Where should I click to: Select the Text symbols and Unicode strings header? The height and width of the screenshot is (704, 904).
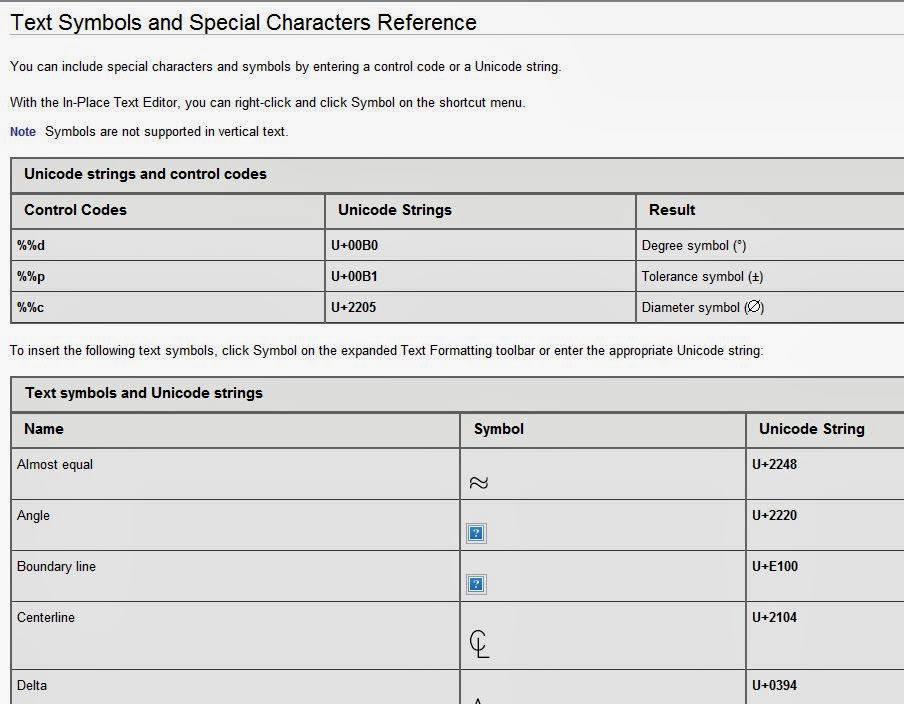(x=140, y=393)
